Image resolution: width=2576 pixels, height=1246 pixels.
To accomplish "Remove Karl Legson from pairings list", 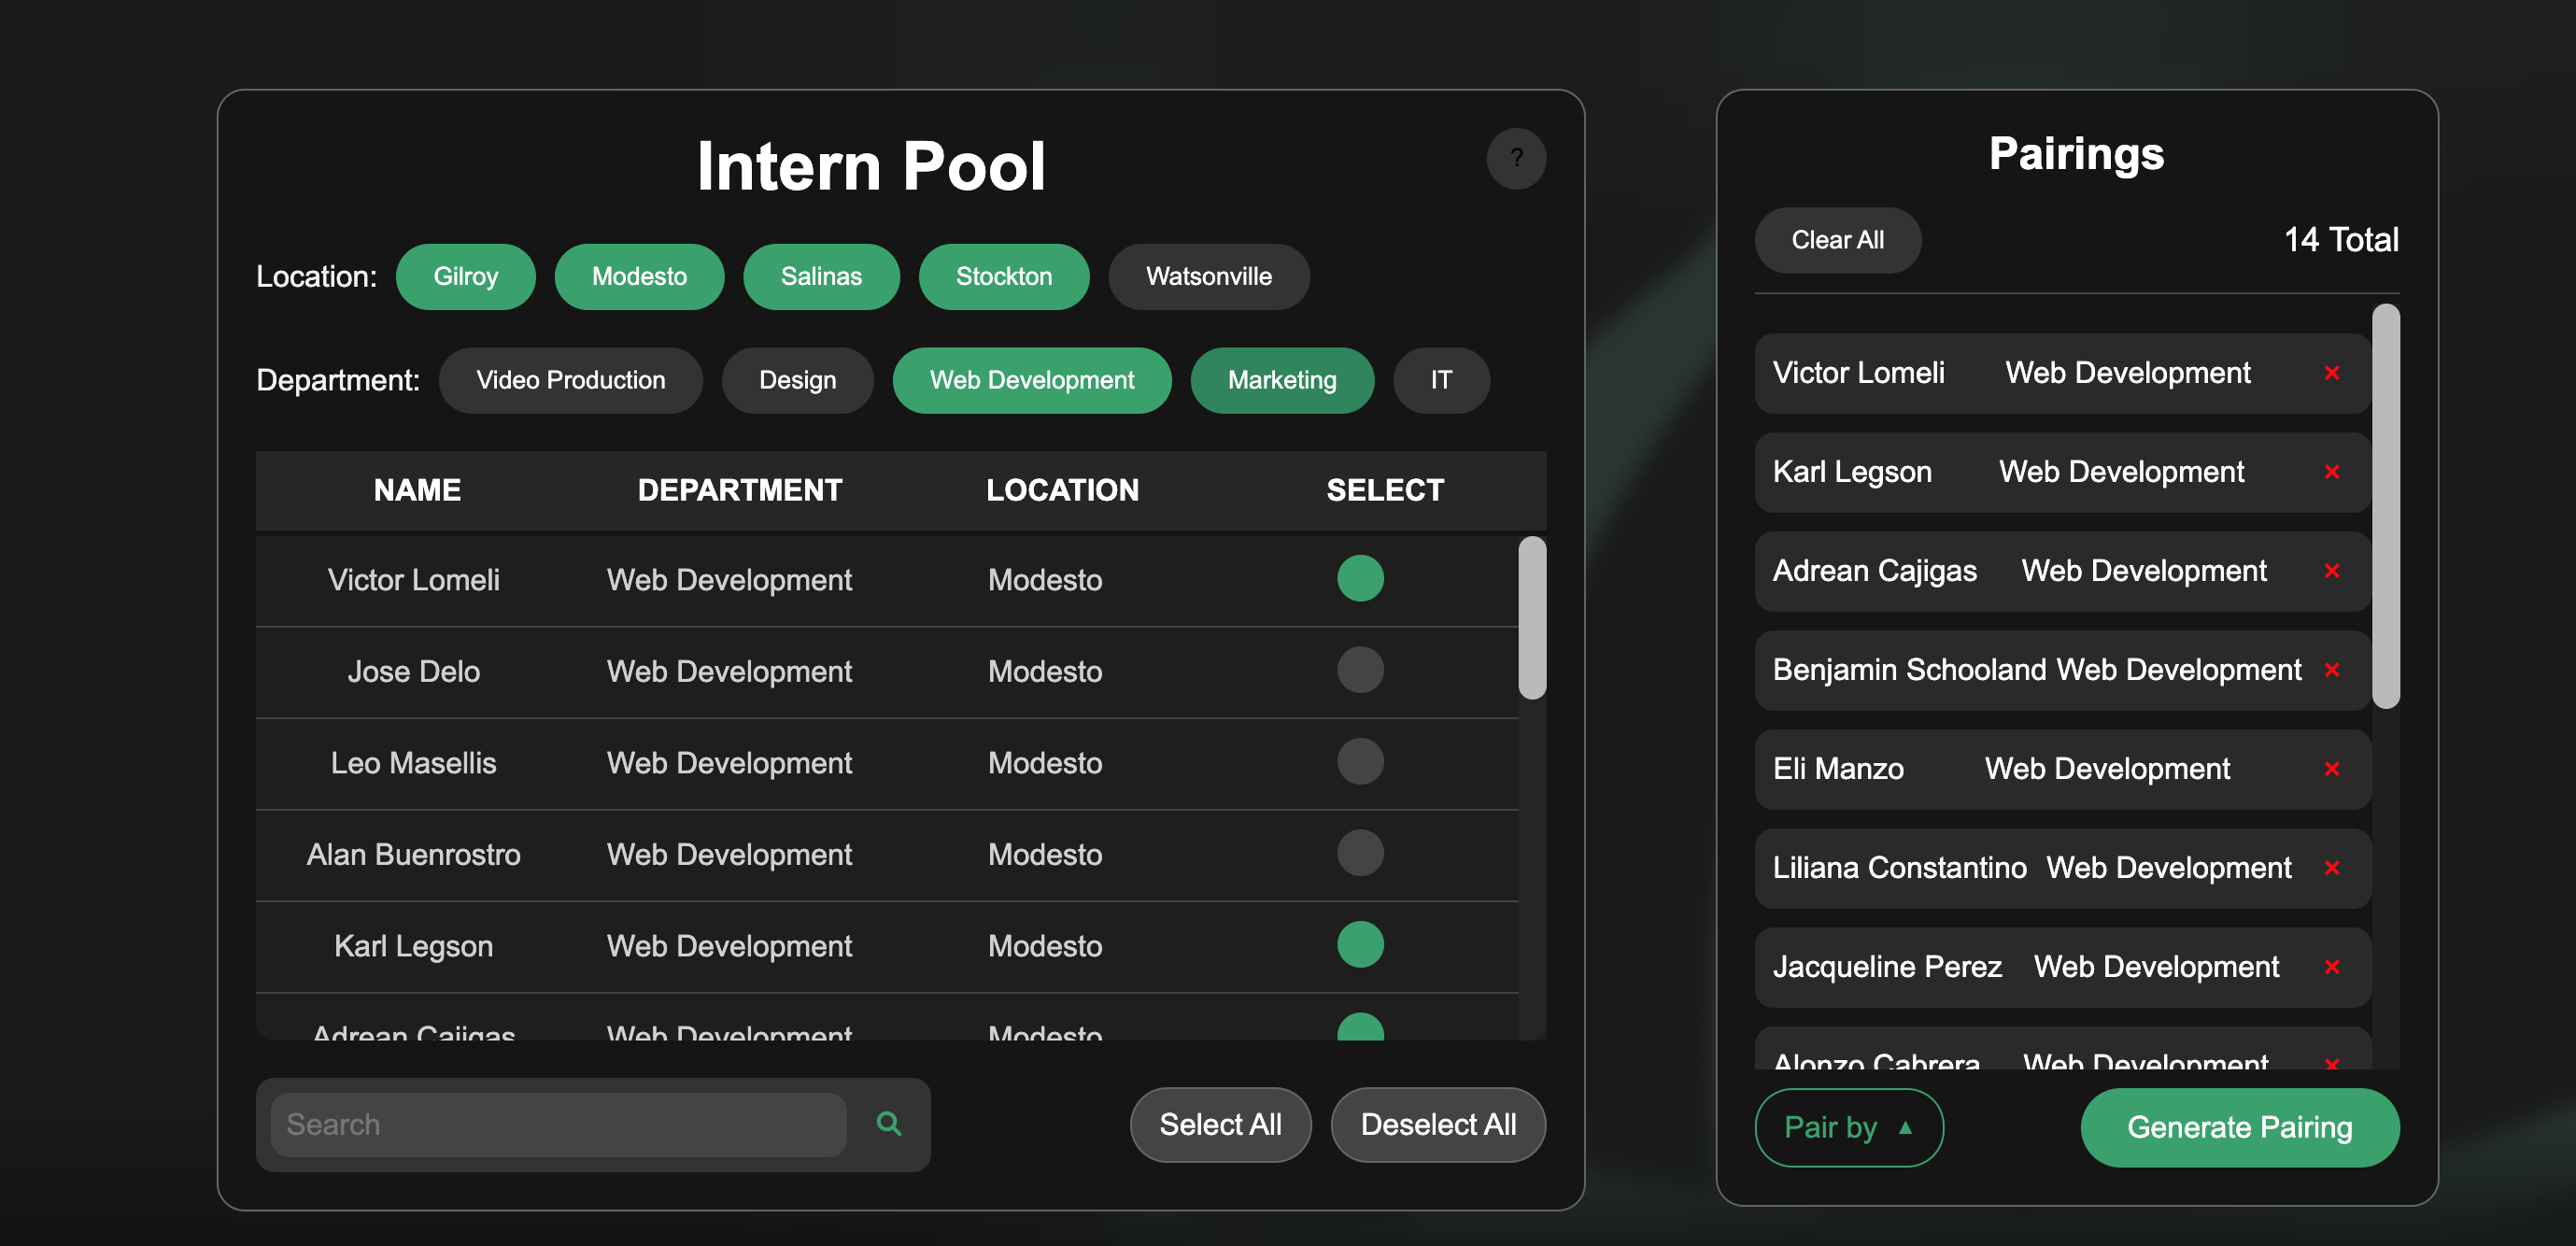I will (x=2331, y=472).
